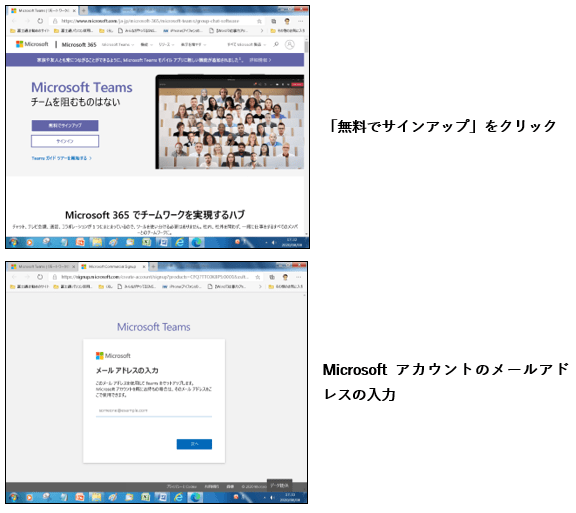Open File Explorer icon in upper taskbar

(97, 242)
